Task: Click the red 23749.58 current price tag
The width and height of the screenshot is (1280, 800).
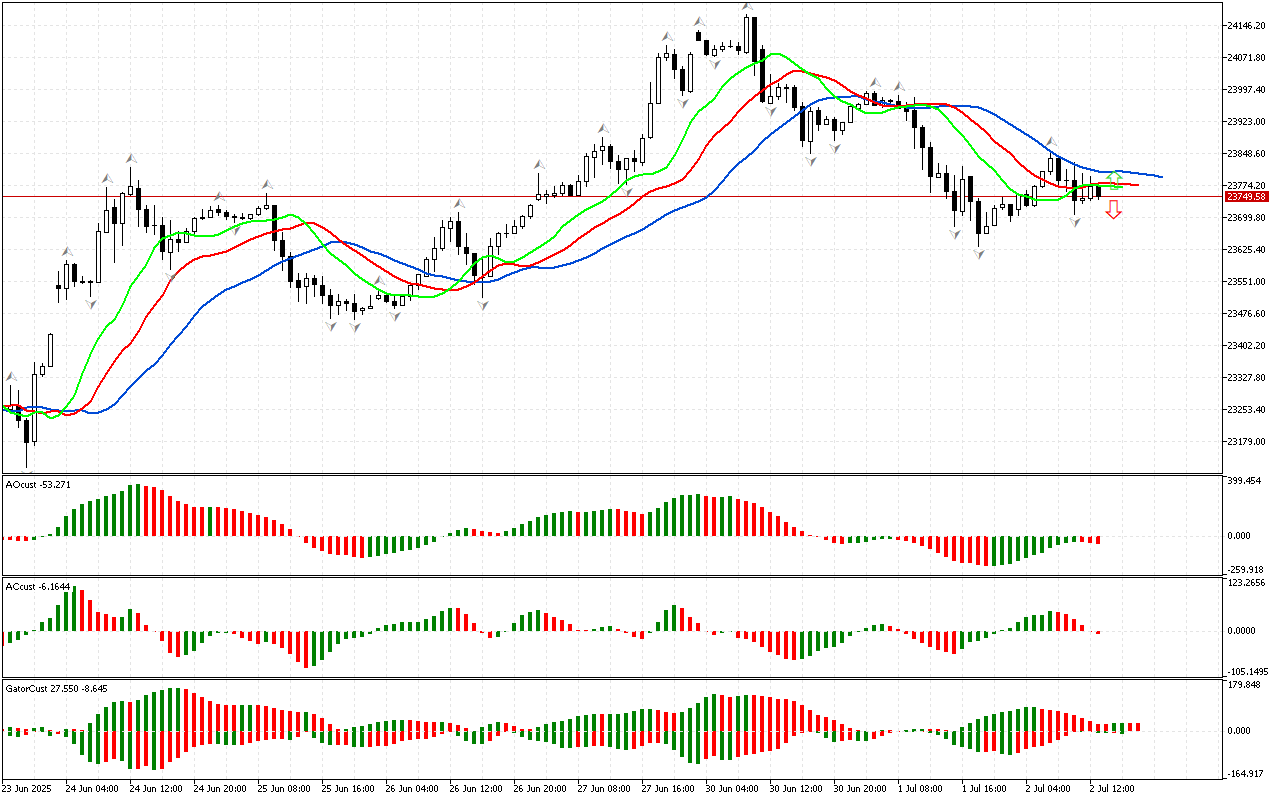Action: (1247, 197)
